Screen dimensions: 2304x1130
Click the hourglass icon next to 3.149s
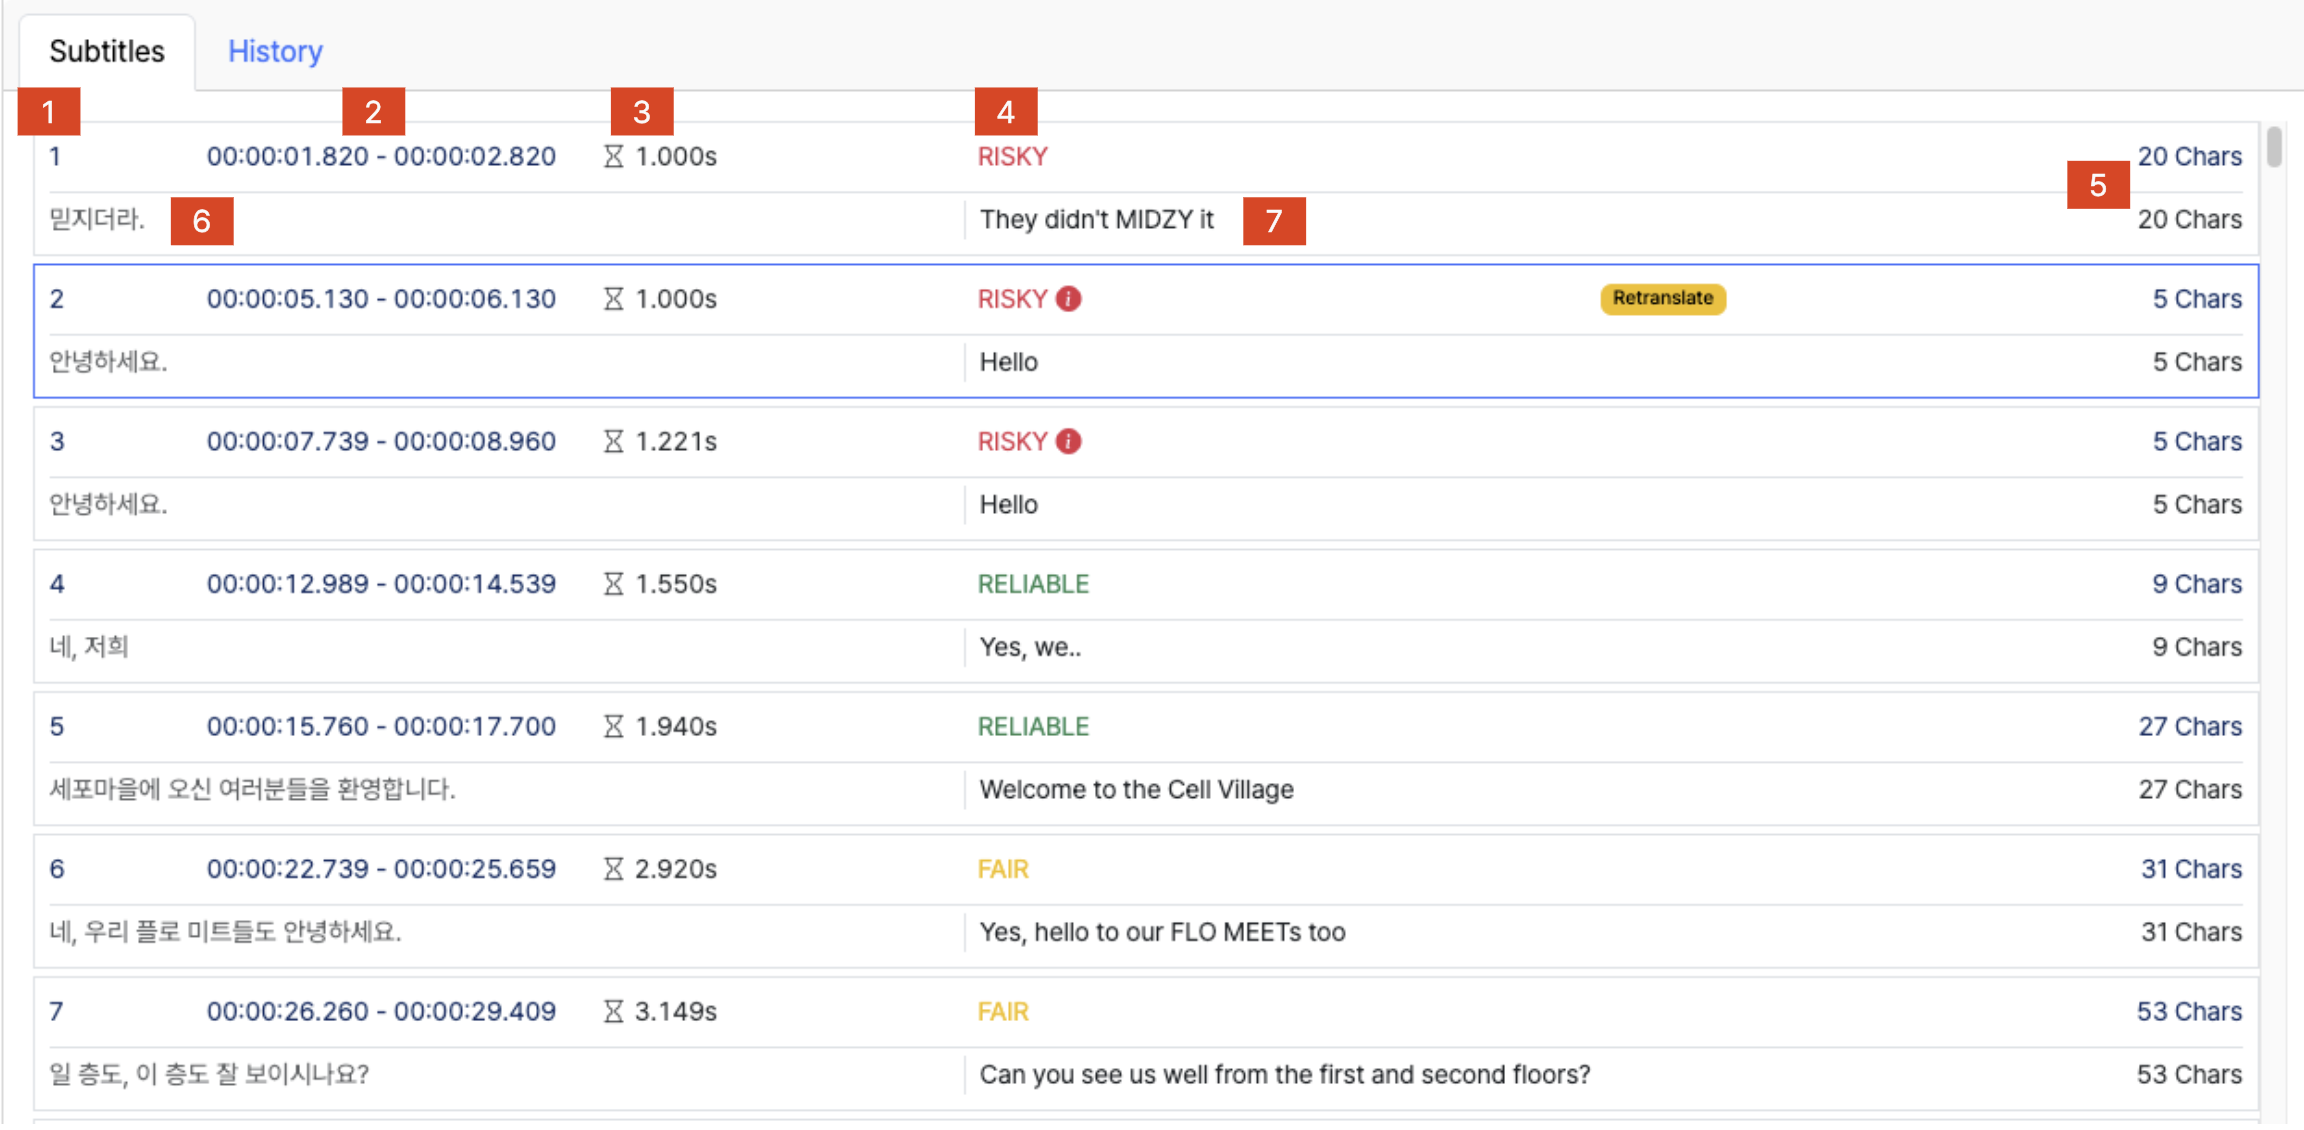[x=614, y=1011]
